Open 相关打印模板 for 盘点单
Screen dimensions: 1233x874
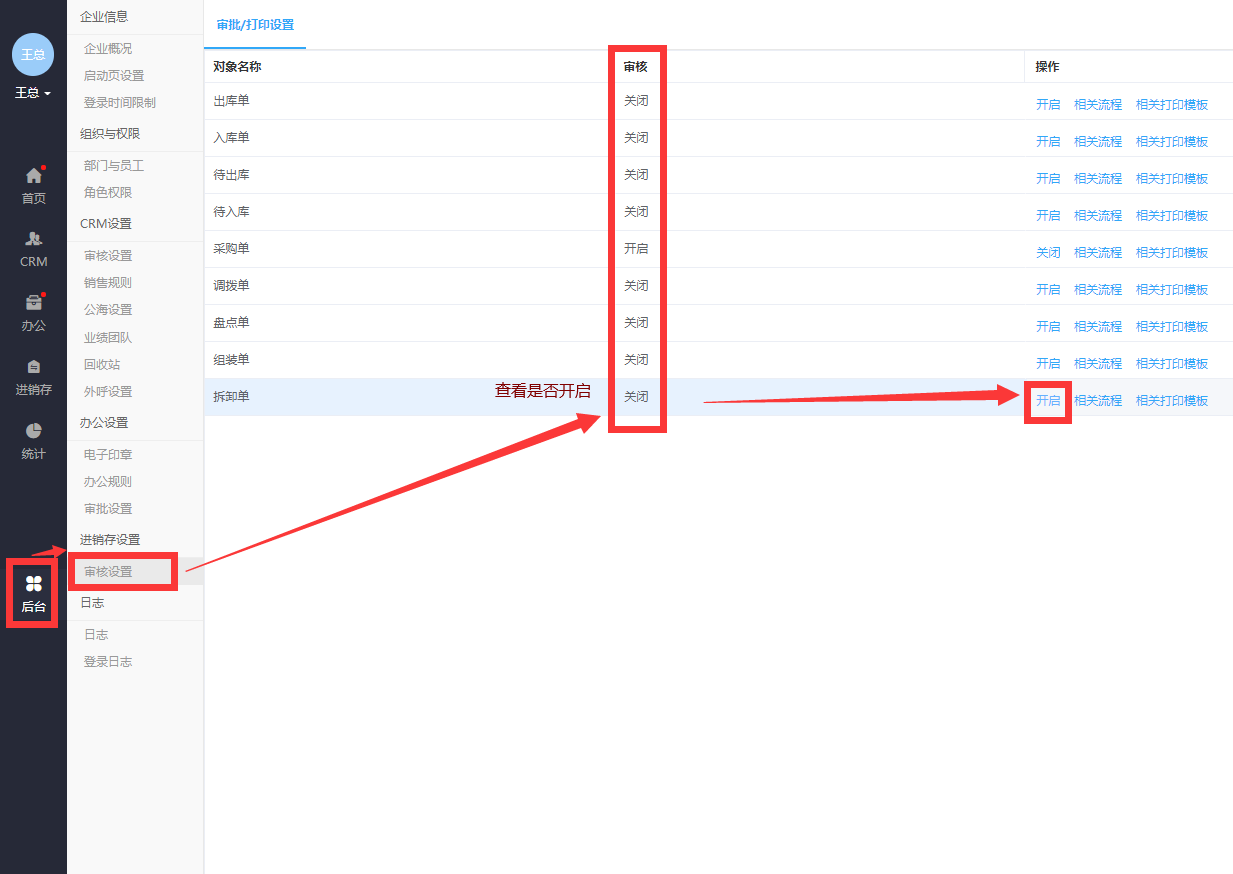tap(1172, 326)
